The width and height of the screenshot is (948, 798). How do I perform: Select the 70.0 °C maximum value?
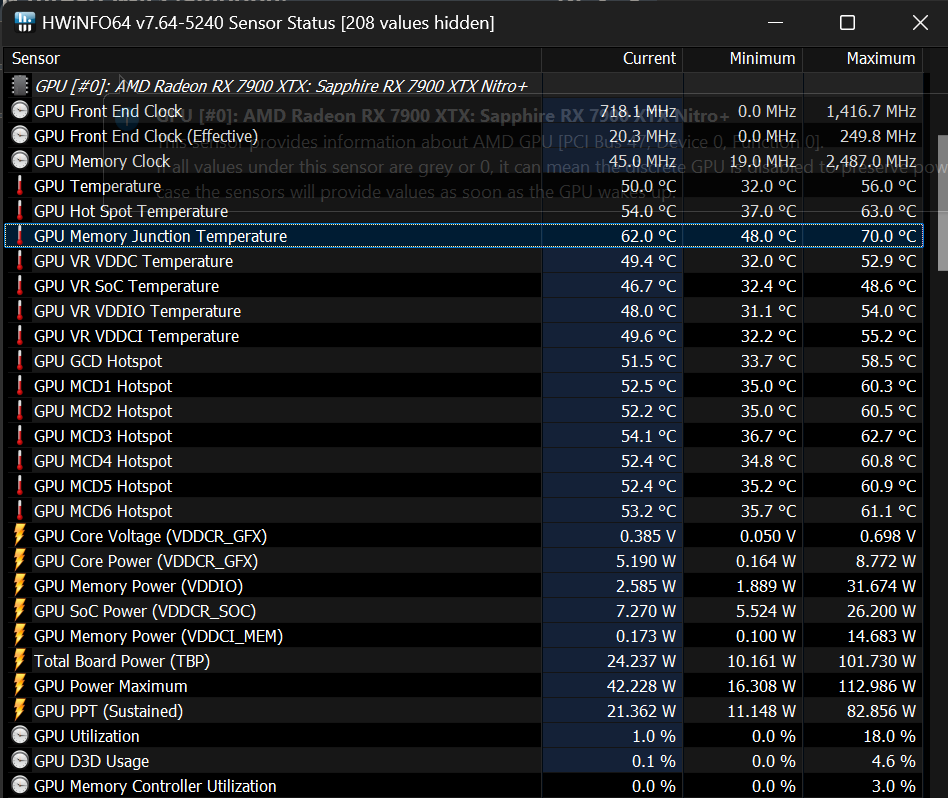(889, 236)
